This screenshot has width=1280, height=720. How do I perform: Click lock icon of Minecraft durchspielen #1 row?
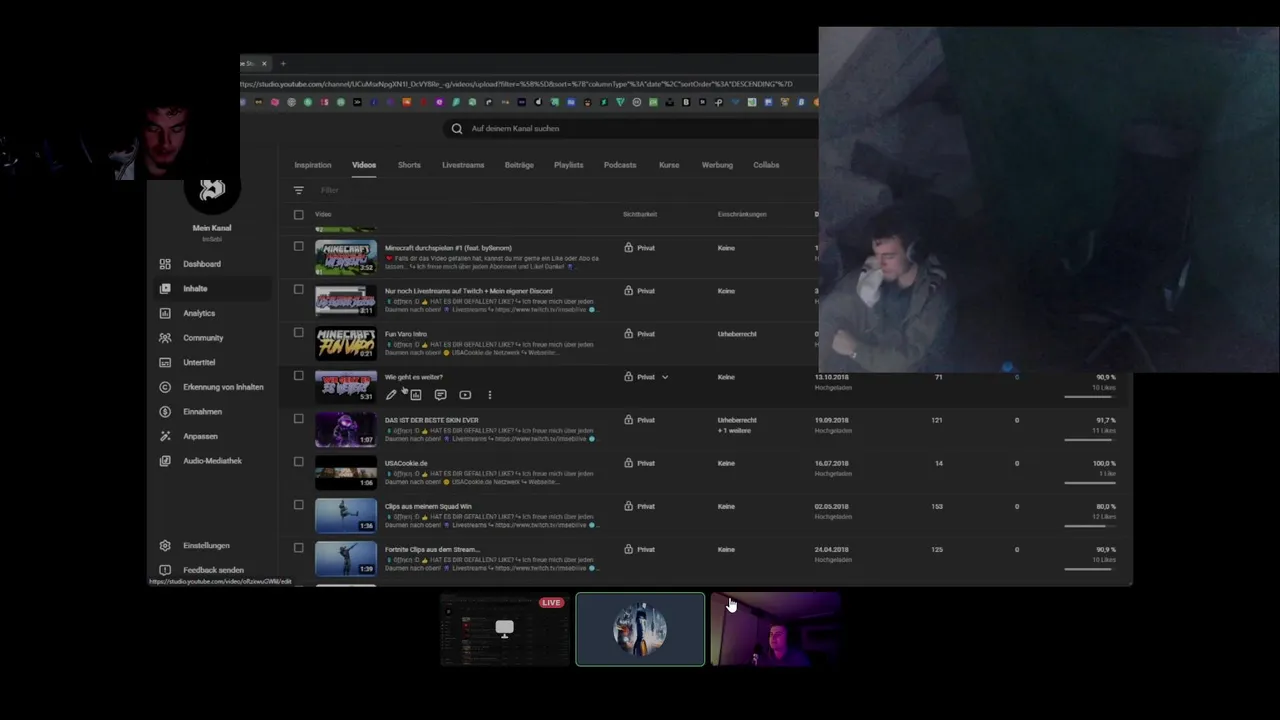(x=628, y=248)
